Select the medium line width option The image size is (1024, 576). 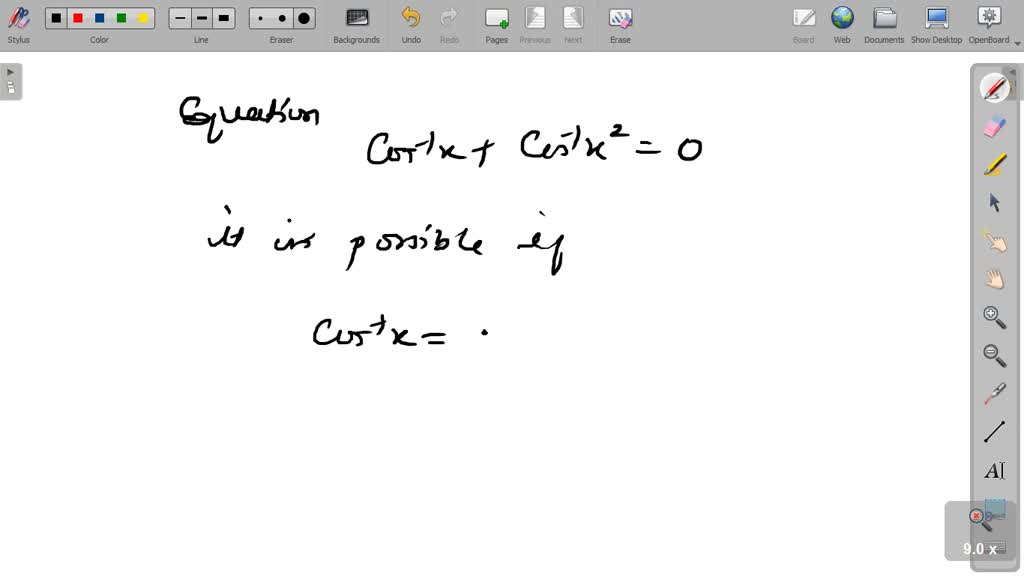tap(200, 17)
